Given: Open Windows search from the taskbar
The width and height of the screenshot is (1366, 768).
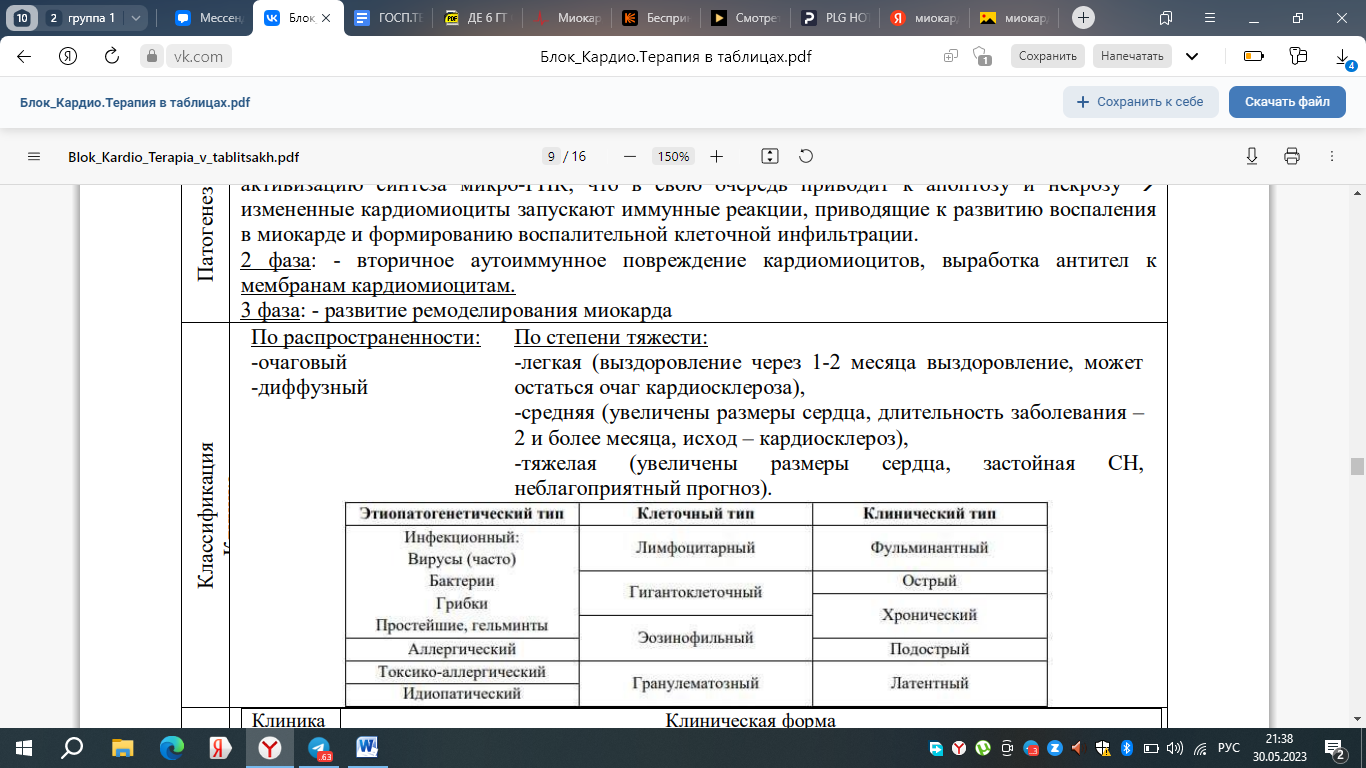Looking at the screenshot, I should (73, 747).
